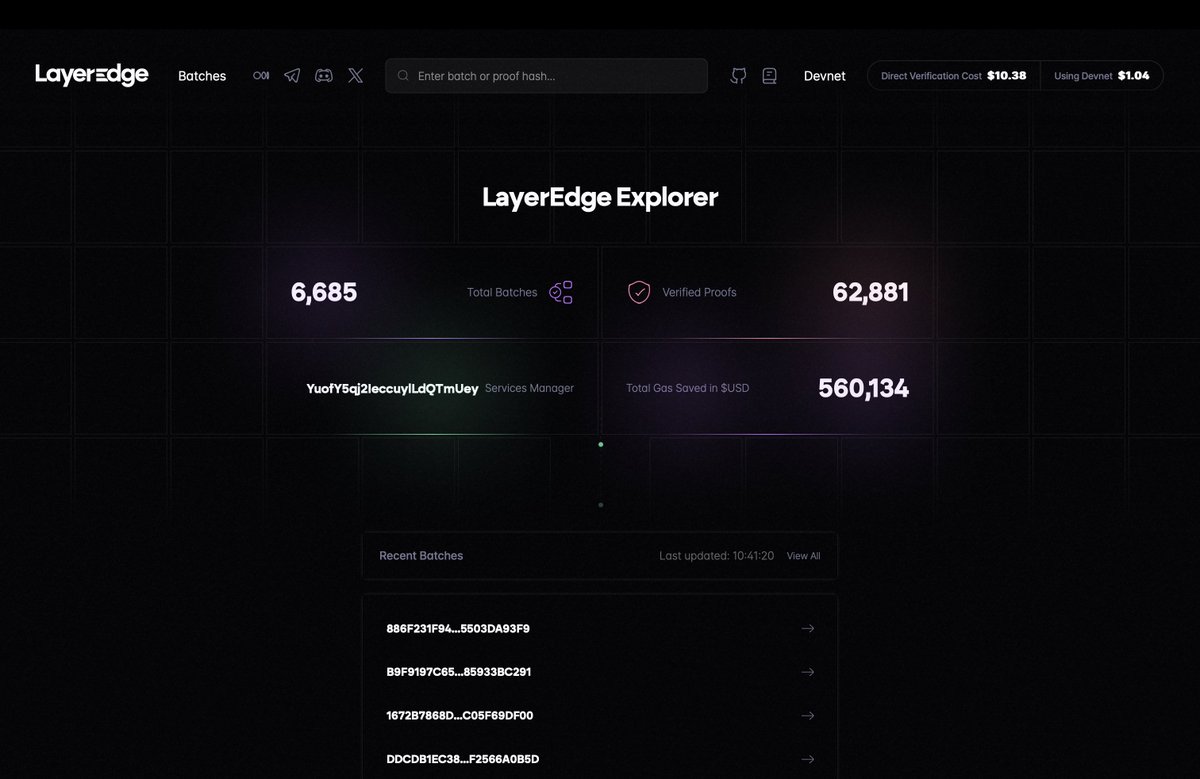Click the 560,134 gas saved value
This screenshot has height=779, width=1200.
864,388
